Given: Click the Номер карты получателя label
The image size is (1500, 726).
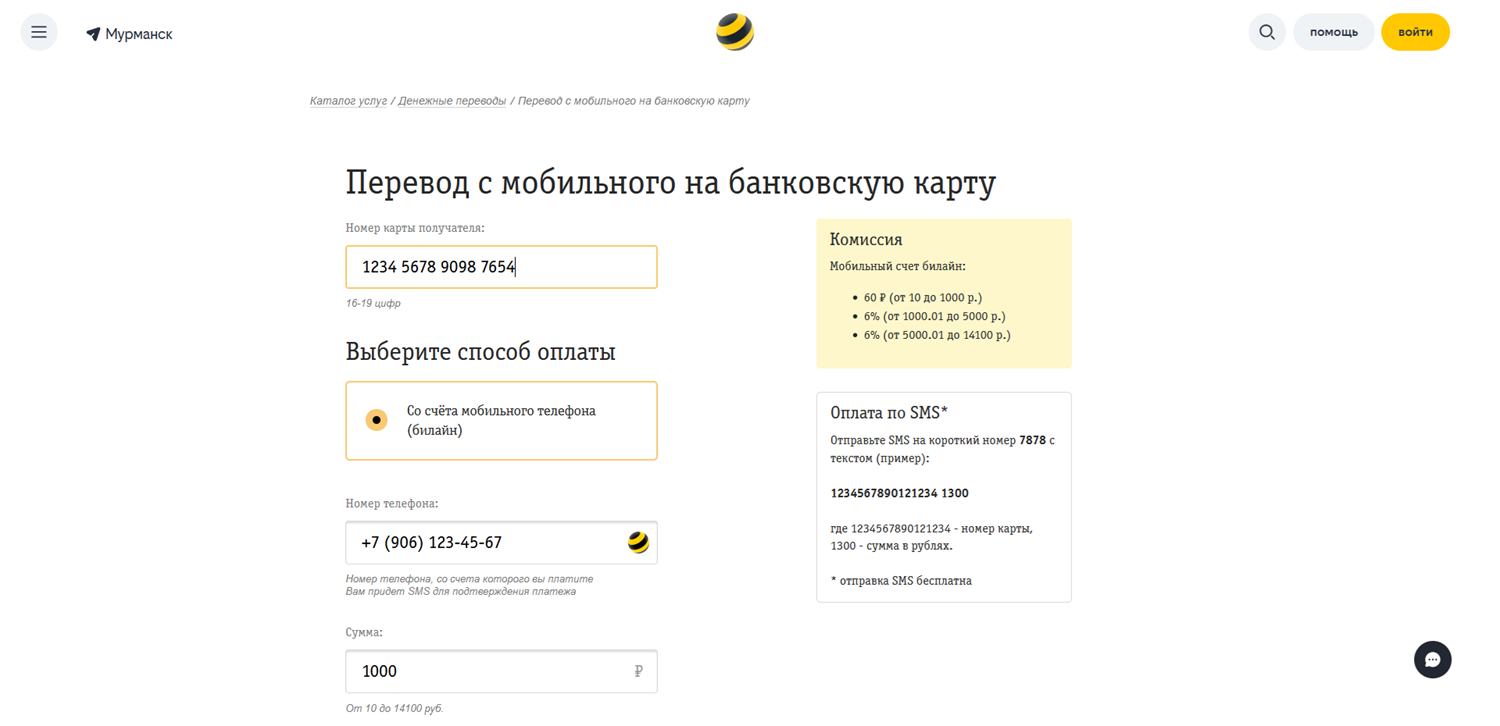Looking at the screenshot, I should [415, 228].
